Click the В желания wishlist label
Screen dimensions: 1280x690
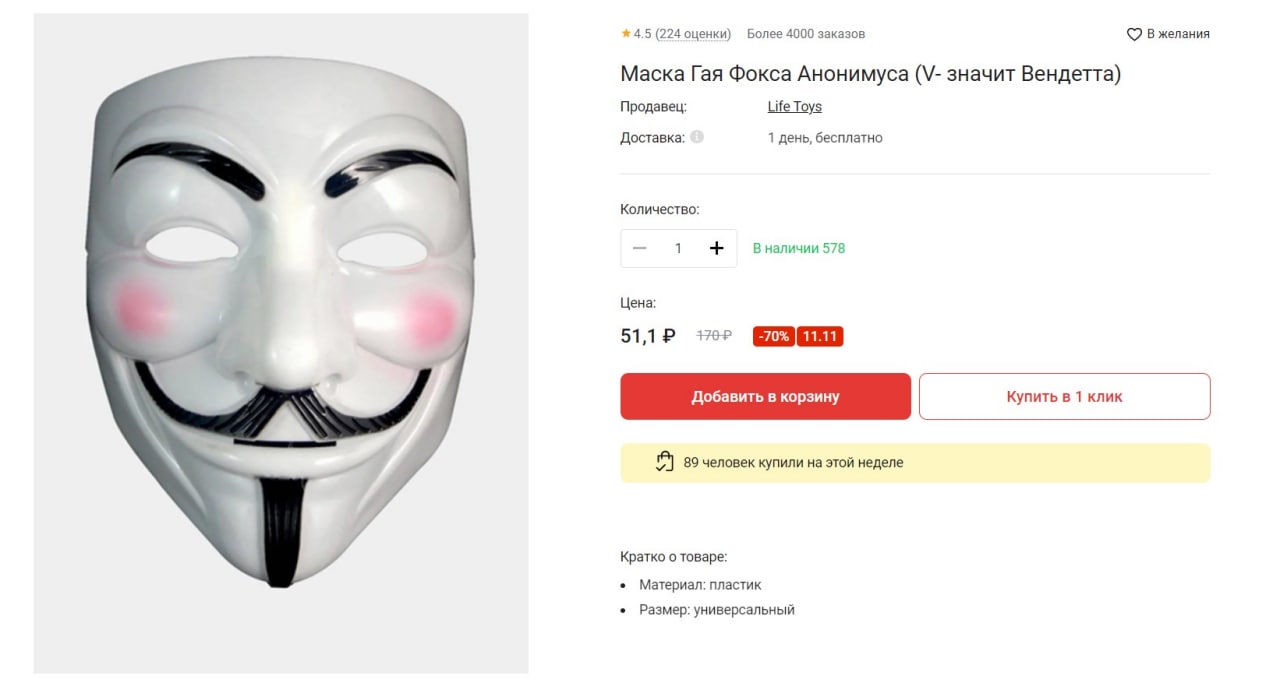tap(1178, 34)
